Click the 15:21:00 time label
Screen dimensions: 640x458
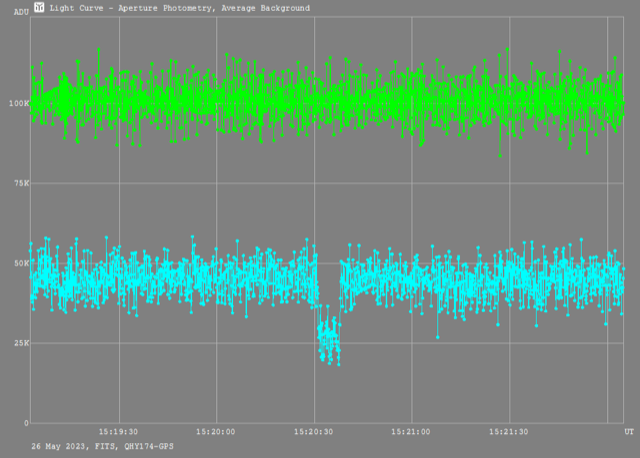[411, 432]
